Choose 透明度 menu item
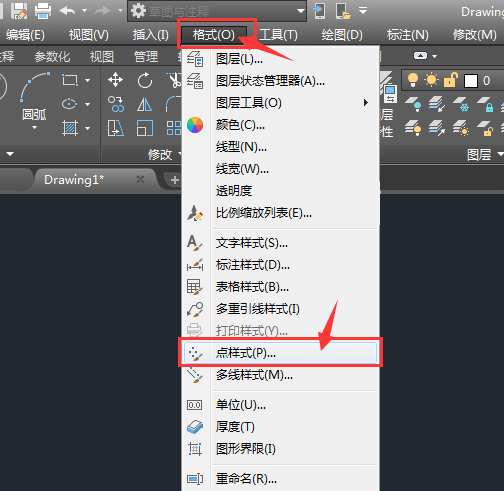Screen dimensions: 504x491 tap(280, 191)
